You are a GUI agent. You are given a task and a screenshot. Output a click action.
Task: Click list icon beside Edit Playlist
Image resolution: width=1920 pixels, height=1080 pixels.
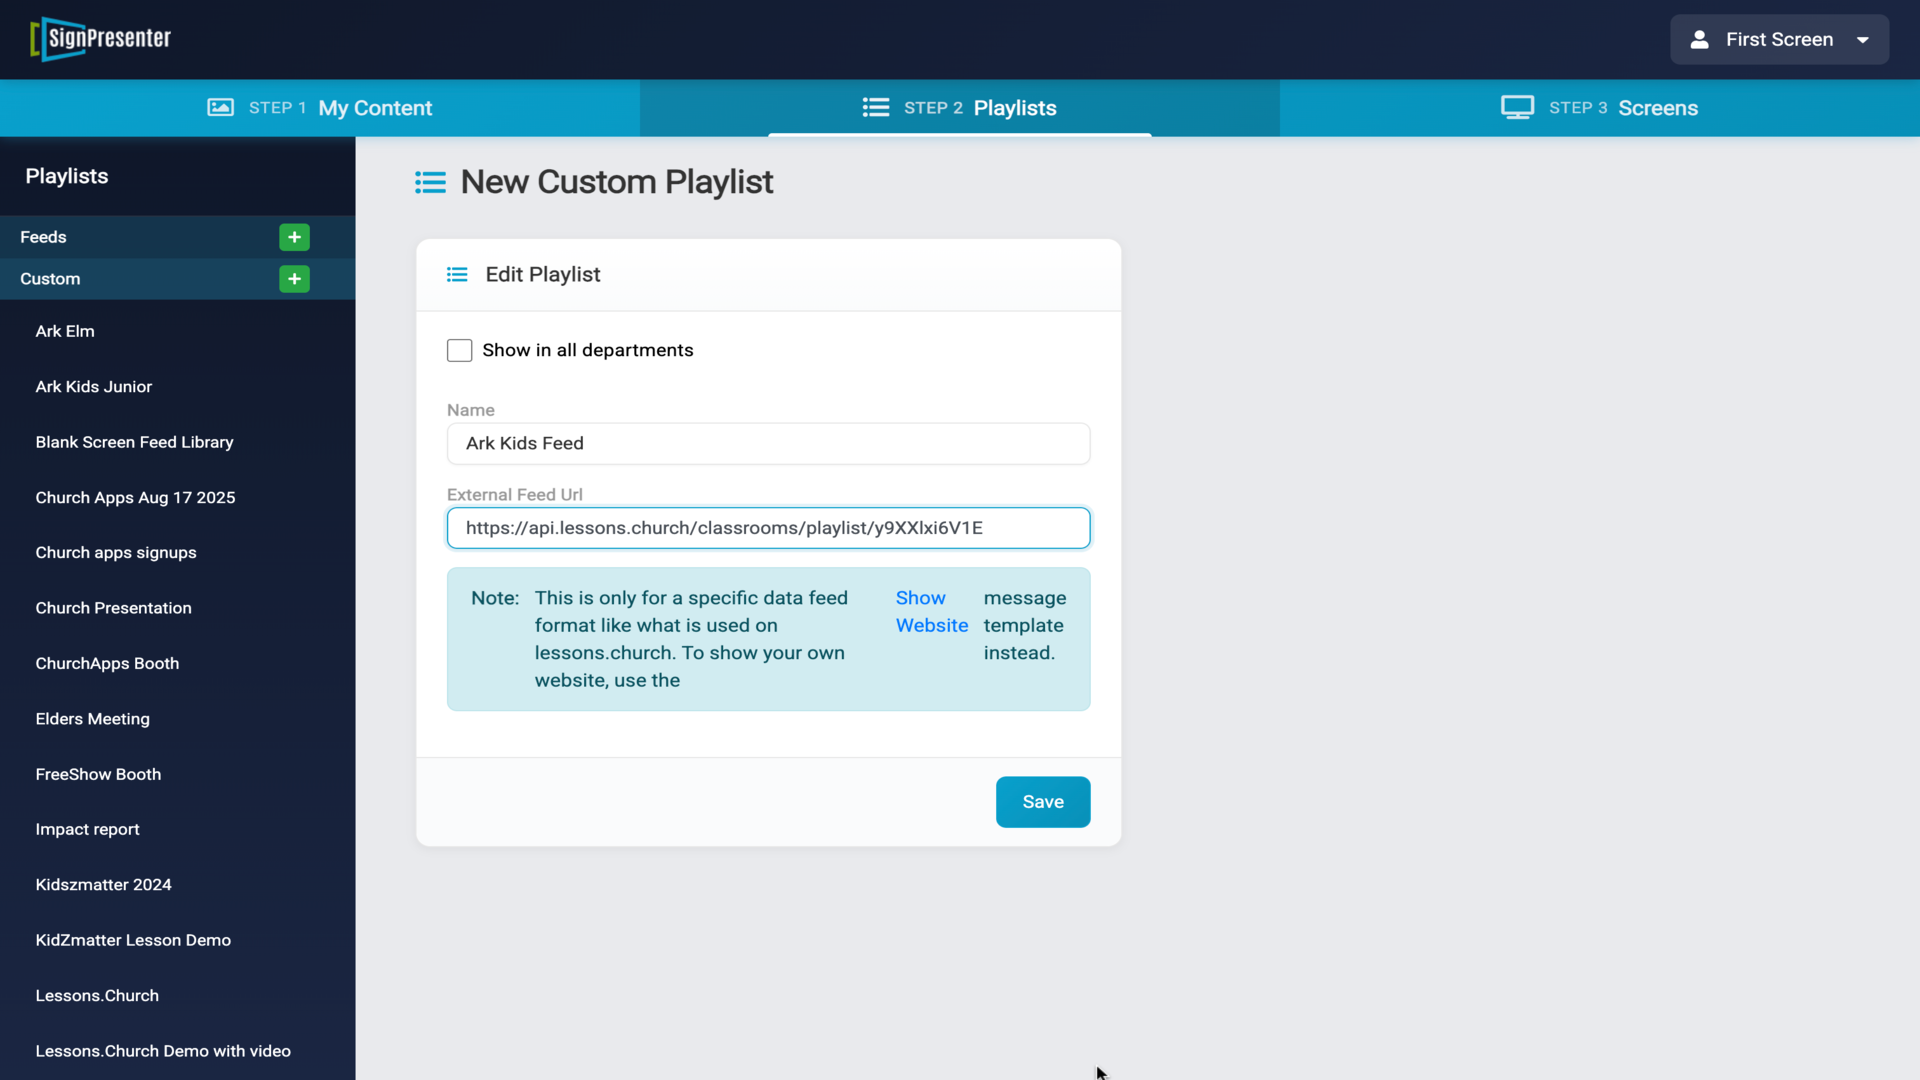457,275
